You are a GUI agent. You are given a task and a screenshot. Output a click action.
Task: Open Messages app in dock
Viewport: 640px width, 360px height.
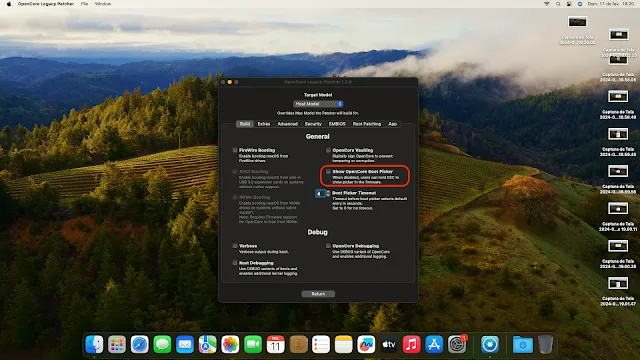162,344
